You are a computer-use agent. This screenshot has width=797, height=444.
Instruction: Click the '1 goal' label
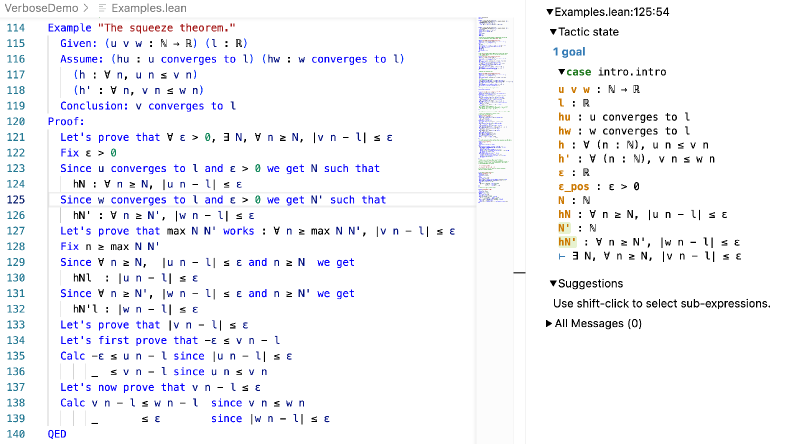[569, 52]
